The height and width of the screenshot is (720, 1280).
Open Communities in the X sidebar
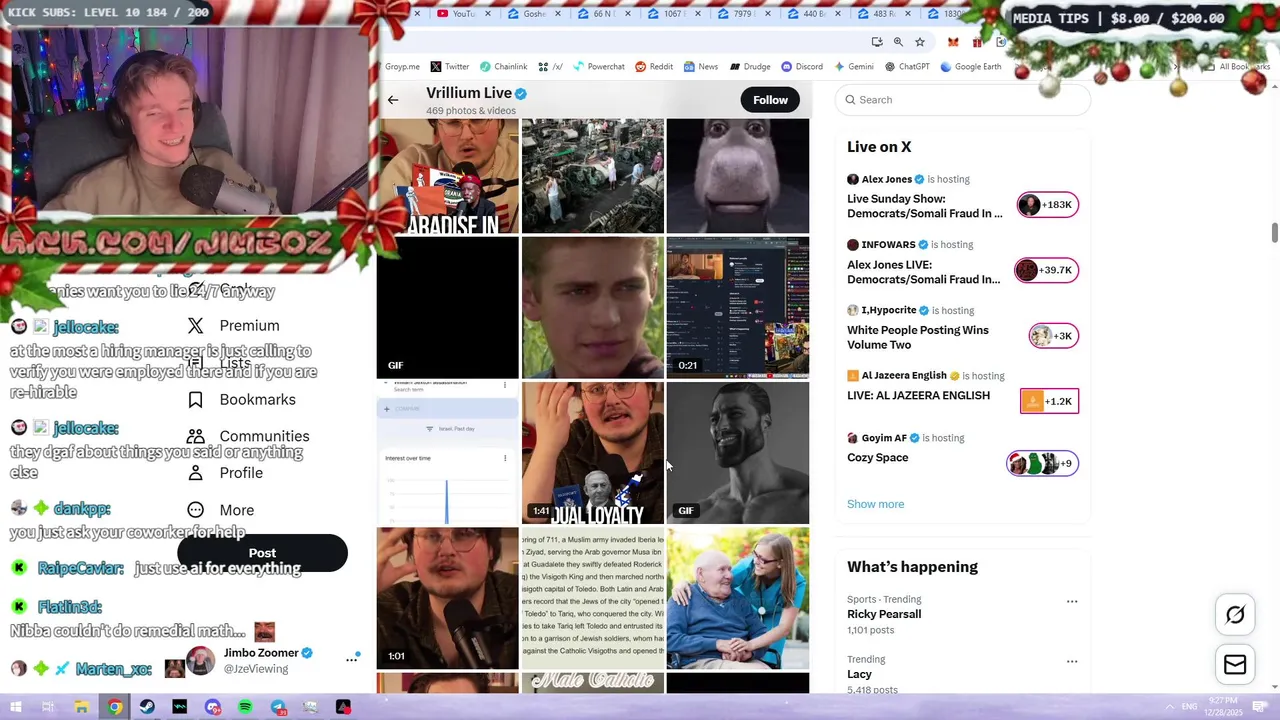pos(248,436)
